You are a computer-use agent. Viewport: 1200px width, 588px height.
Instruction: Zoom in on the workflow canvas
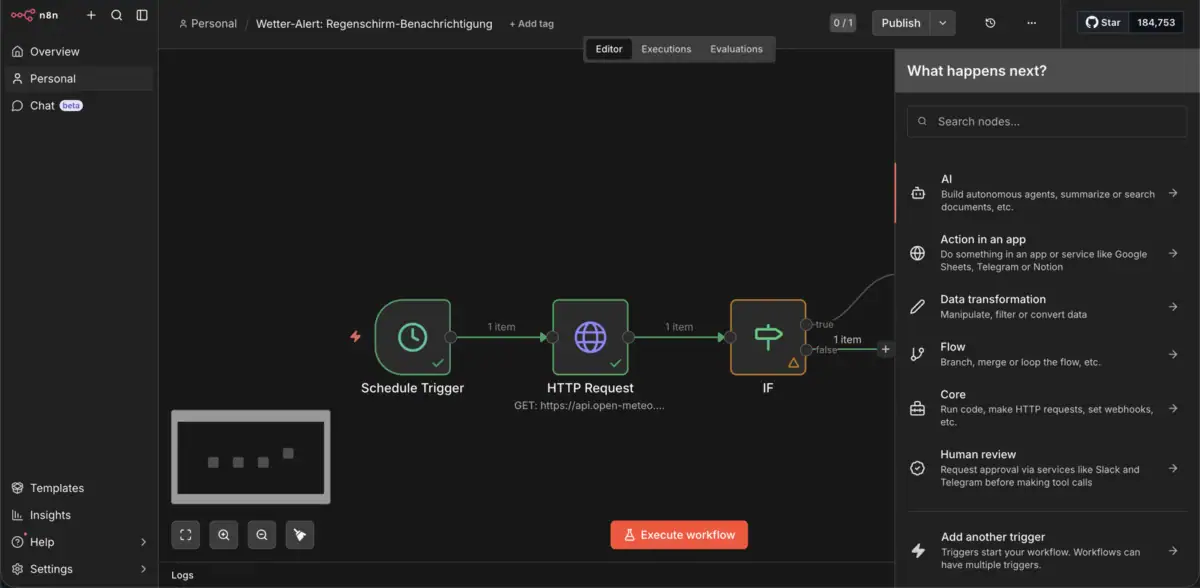click(223, 534)
